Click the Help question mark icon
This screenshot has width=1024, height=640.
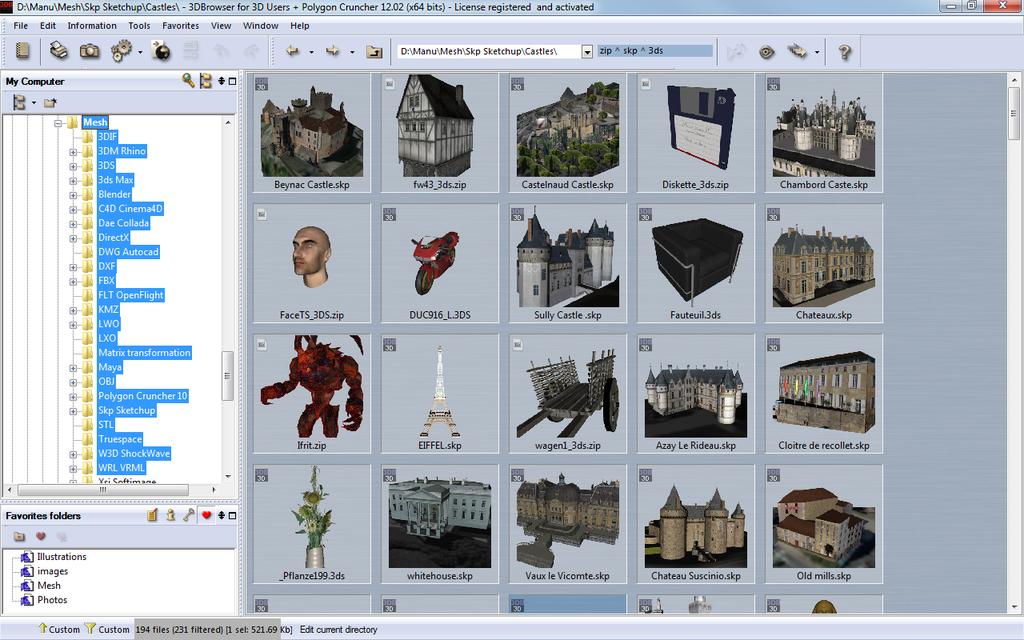tap(844, 53)
